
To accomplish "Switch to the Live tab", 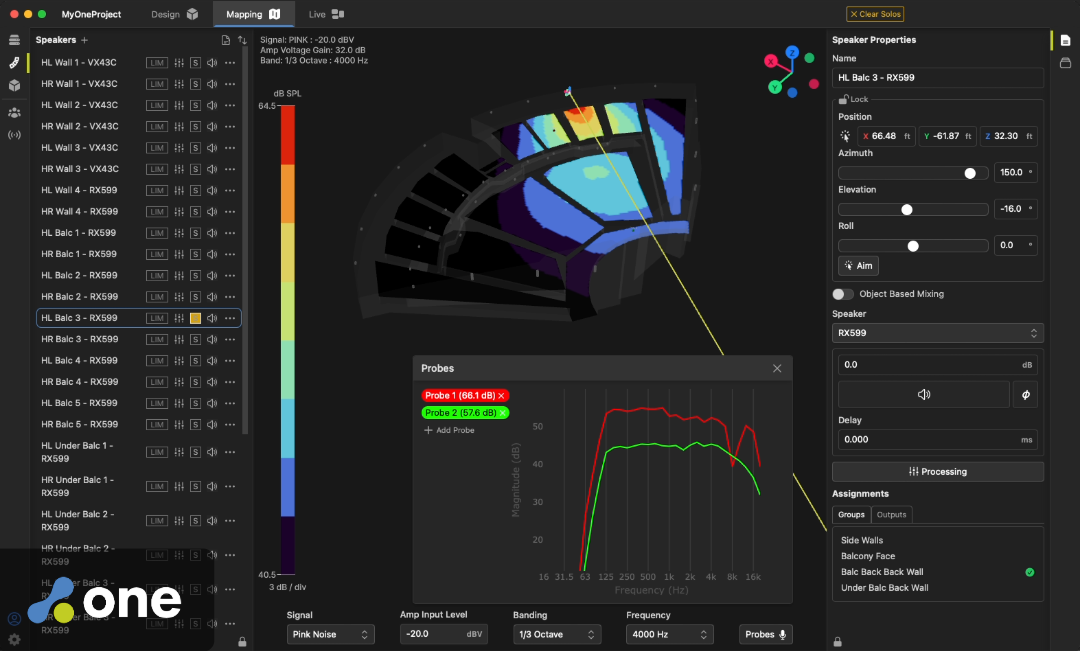I will [x=322, y=15].
